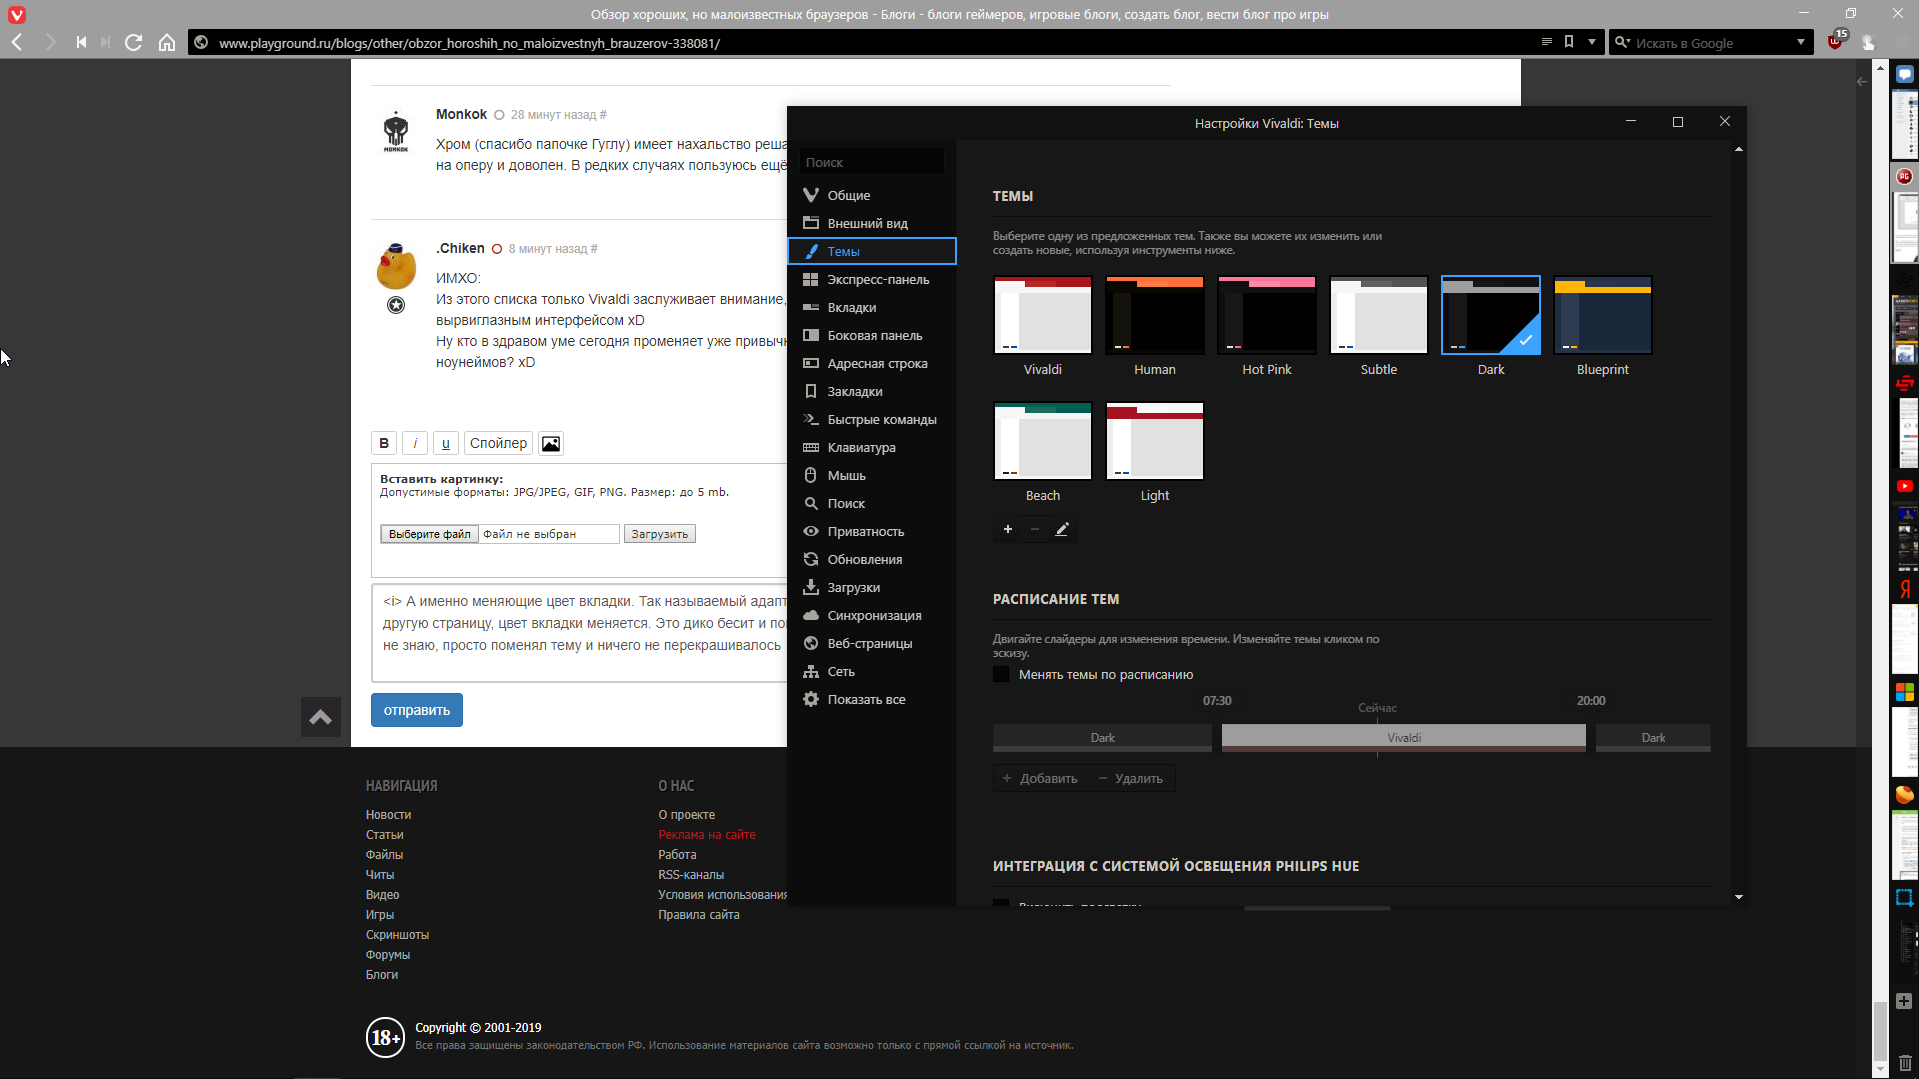Screen dimensions: 1919x1079
Task: Switch to the YouTube tab
Action: (1904, 486)
